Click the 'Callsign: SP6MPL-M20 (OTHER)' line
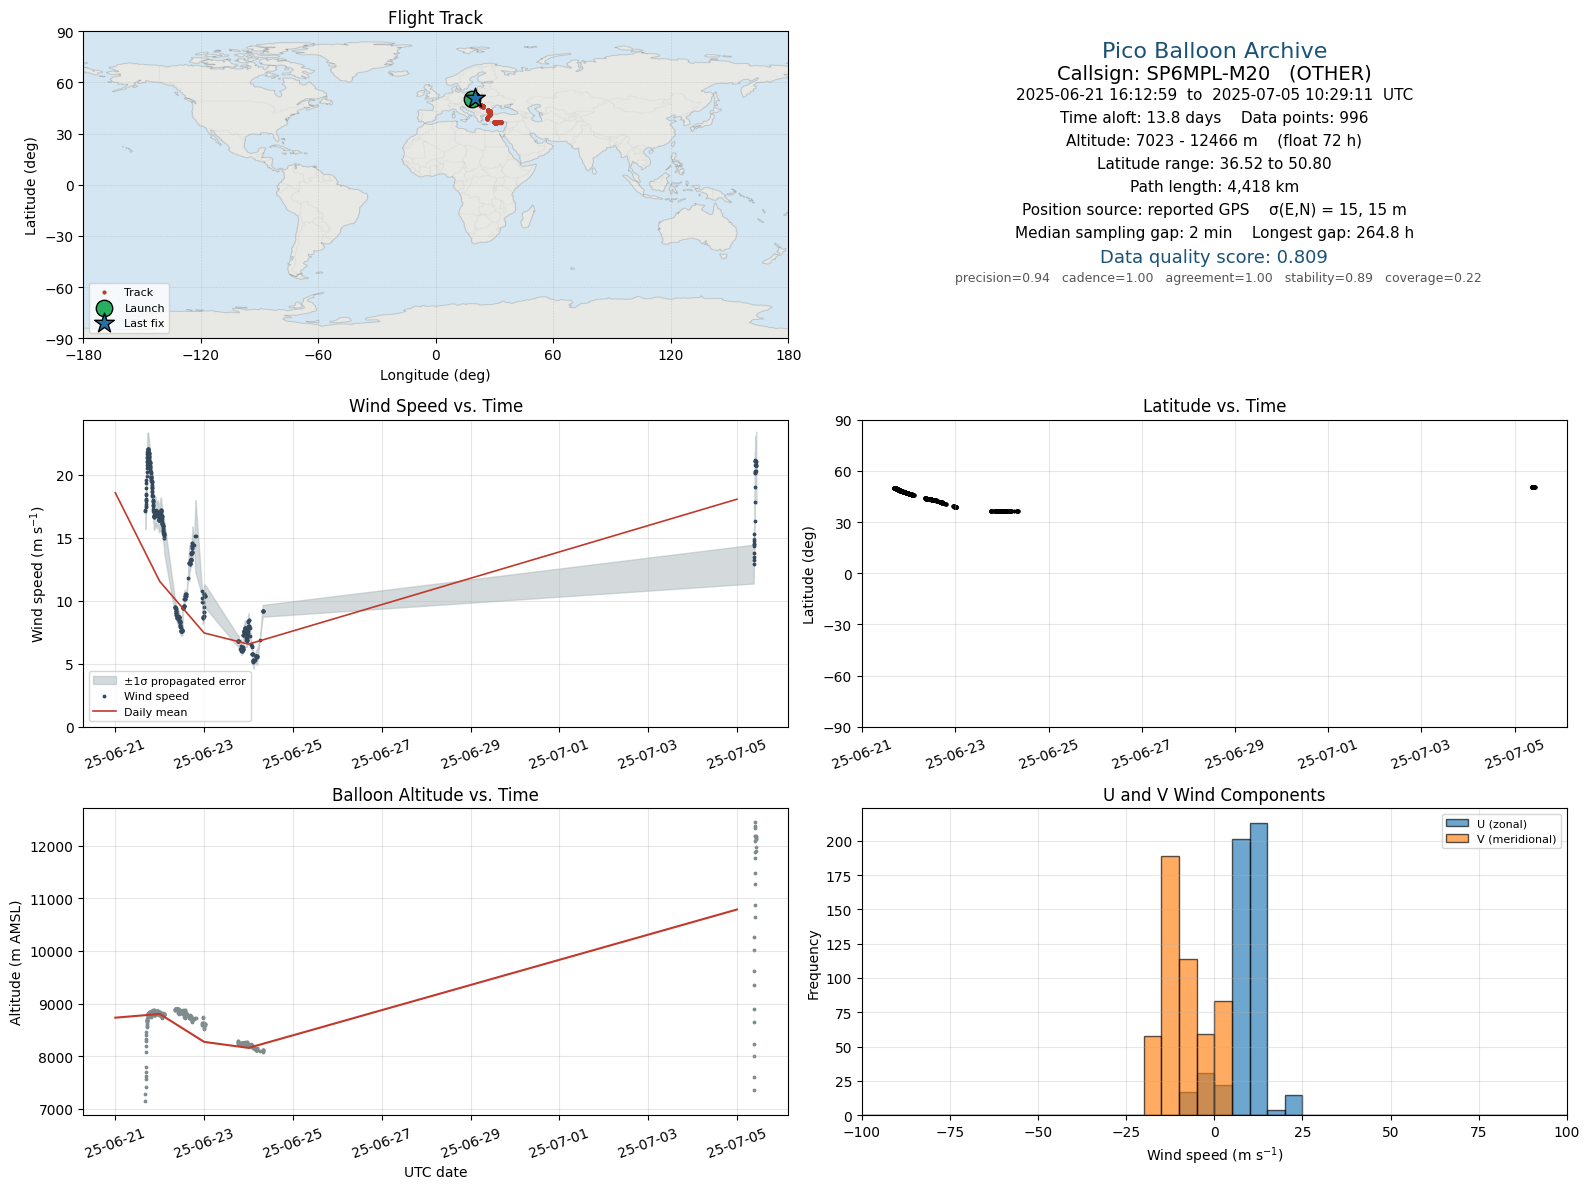This screenshot has width=1590, height=1189. click(x=1214, y=73)
